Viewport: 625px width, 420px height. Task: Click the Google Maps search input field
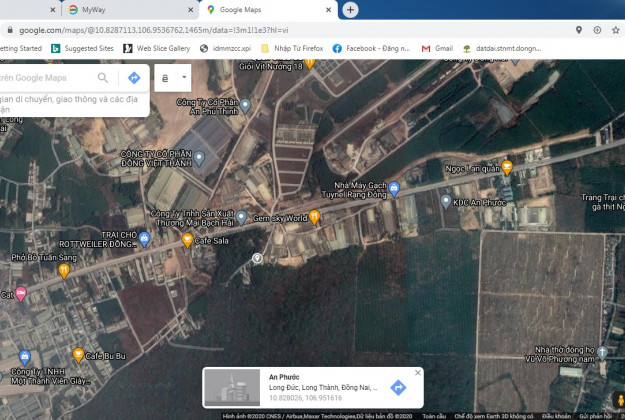[x=46, y=78]
